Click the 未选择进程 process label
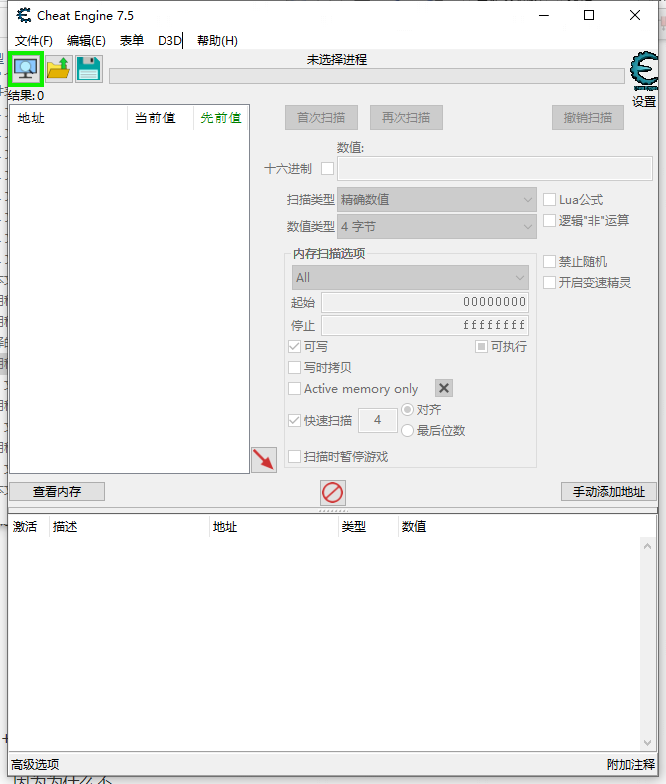Viewport: 666px width, 784px height. click(x=336, y=60)
